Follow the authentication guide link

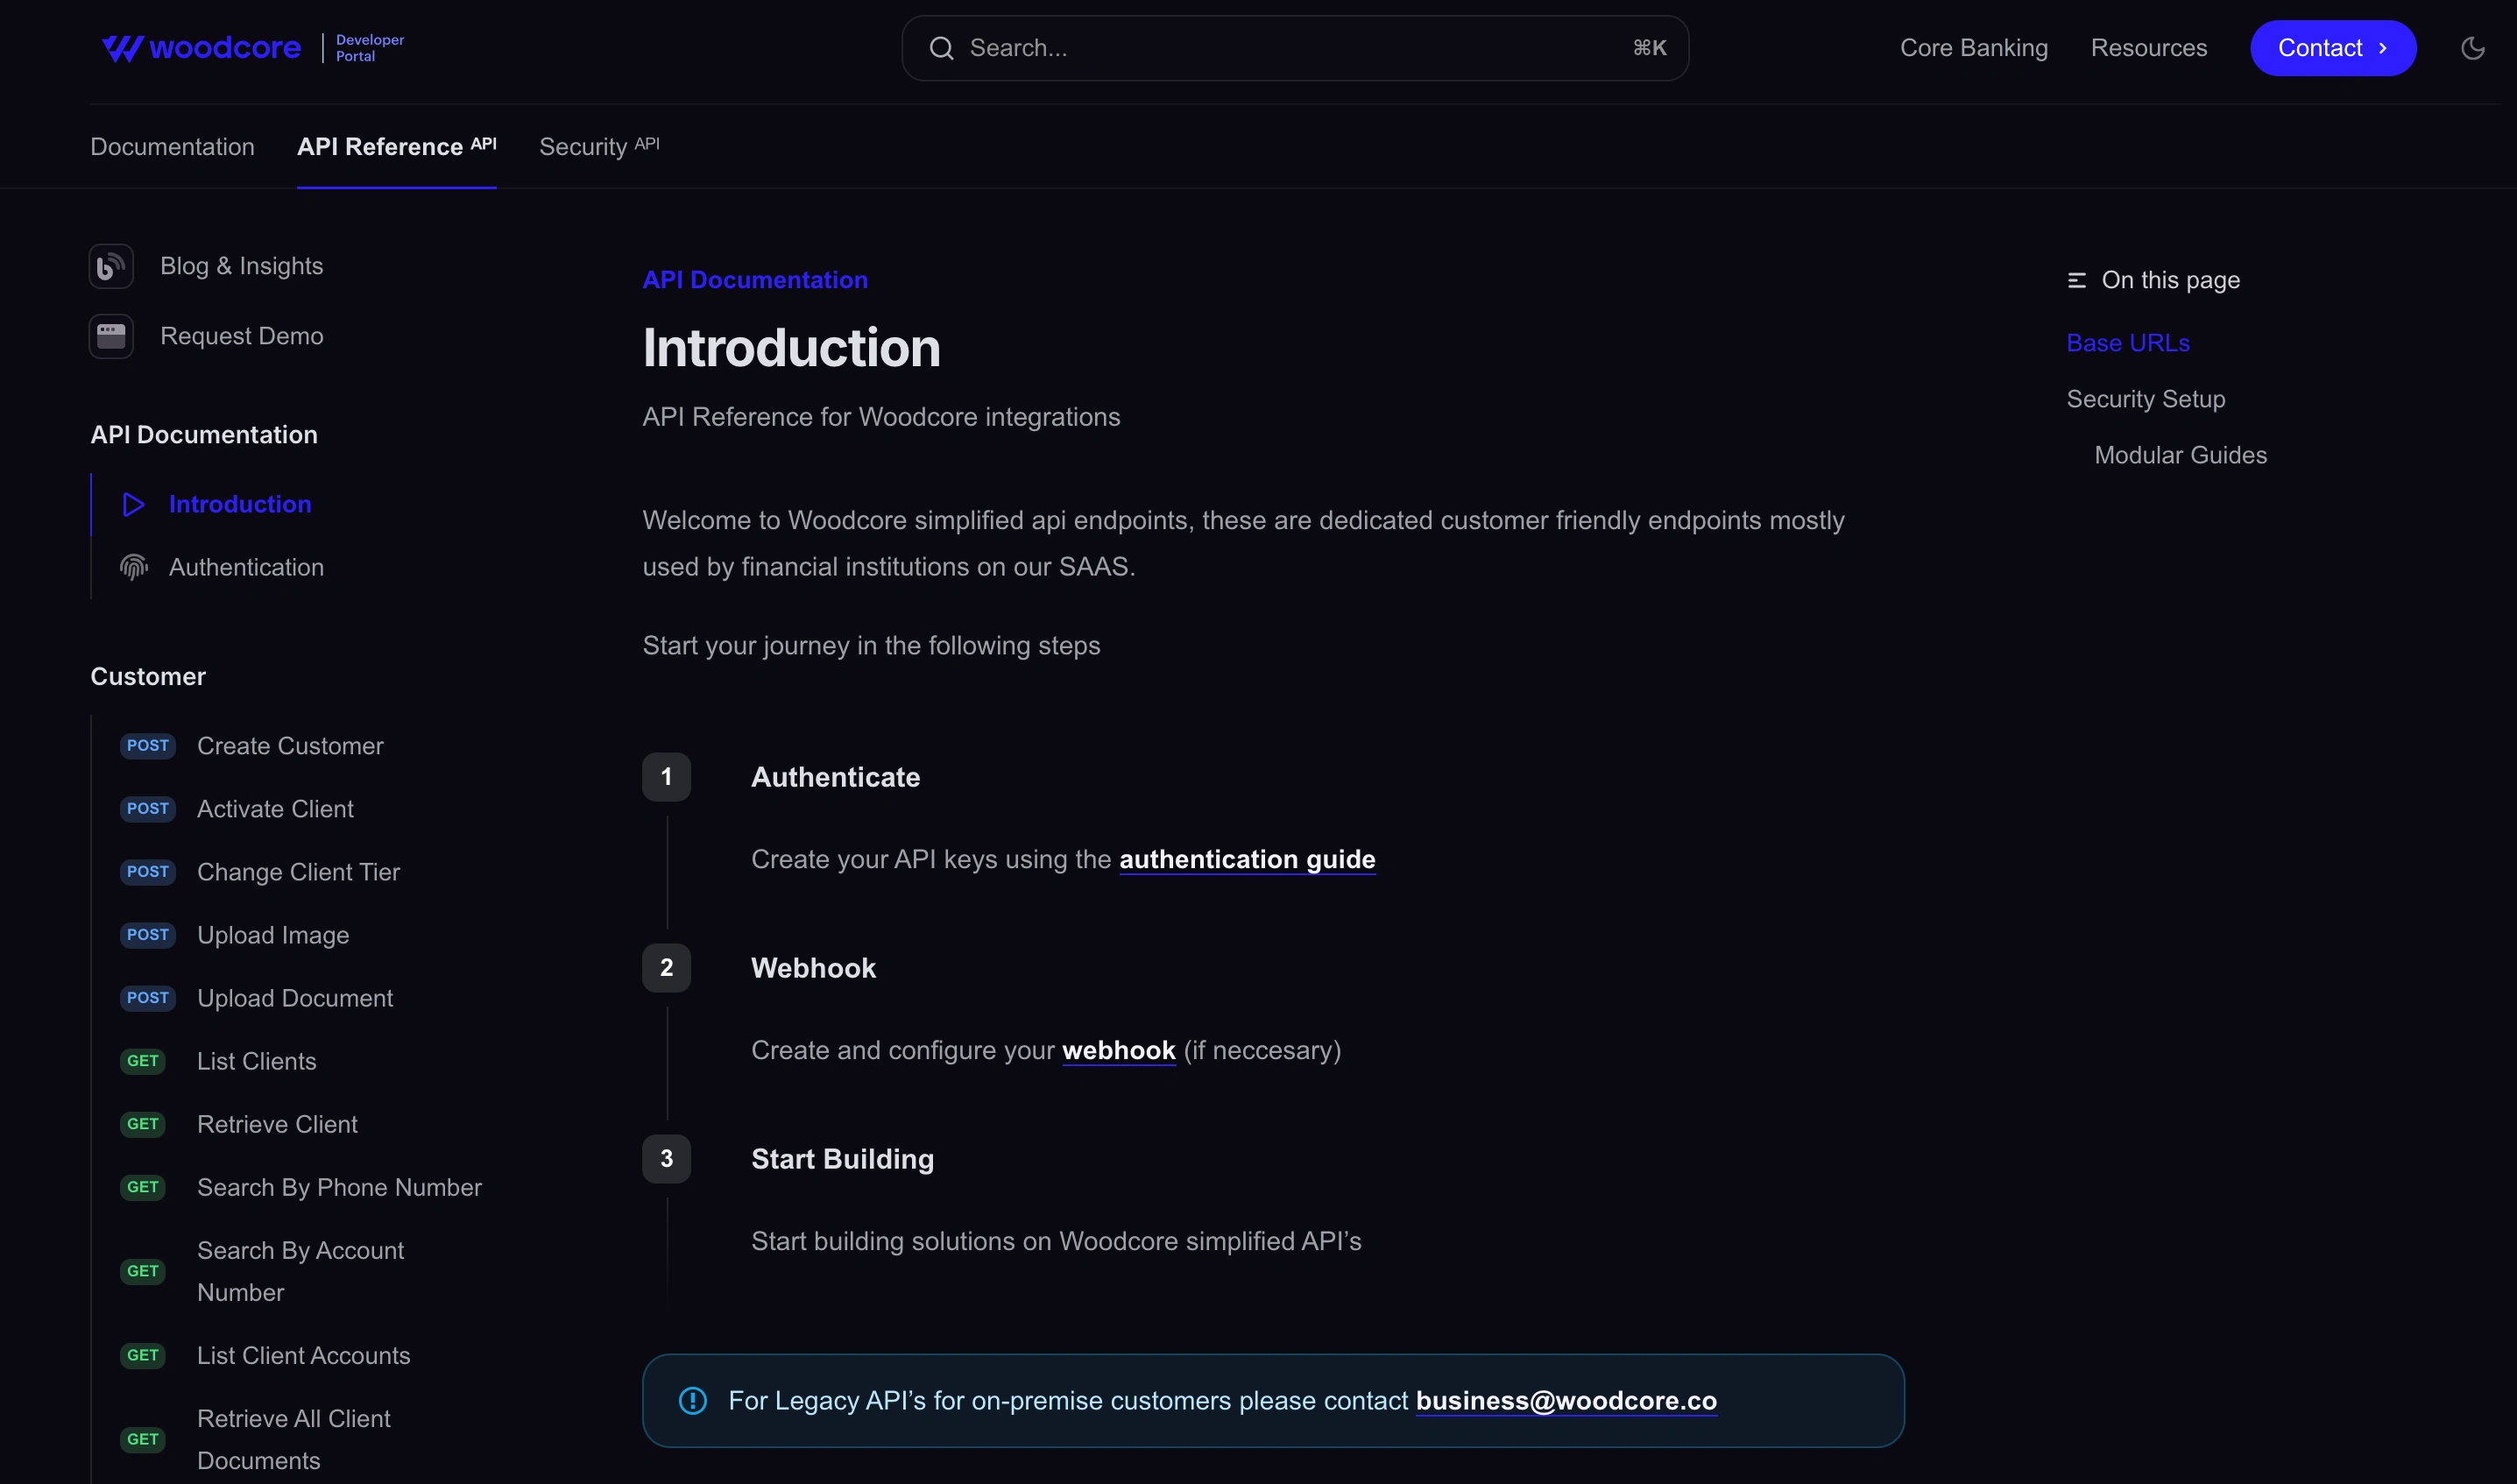[1247, 859]
